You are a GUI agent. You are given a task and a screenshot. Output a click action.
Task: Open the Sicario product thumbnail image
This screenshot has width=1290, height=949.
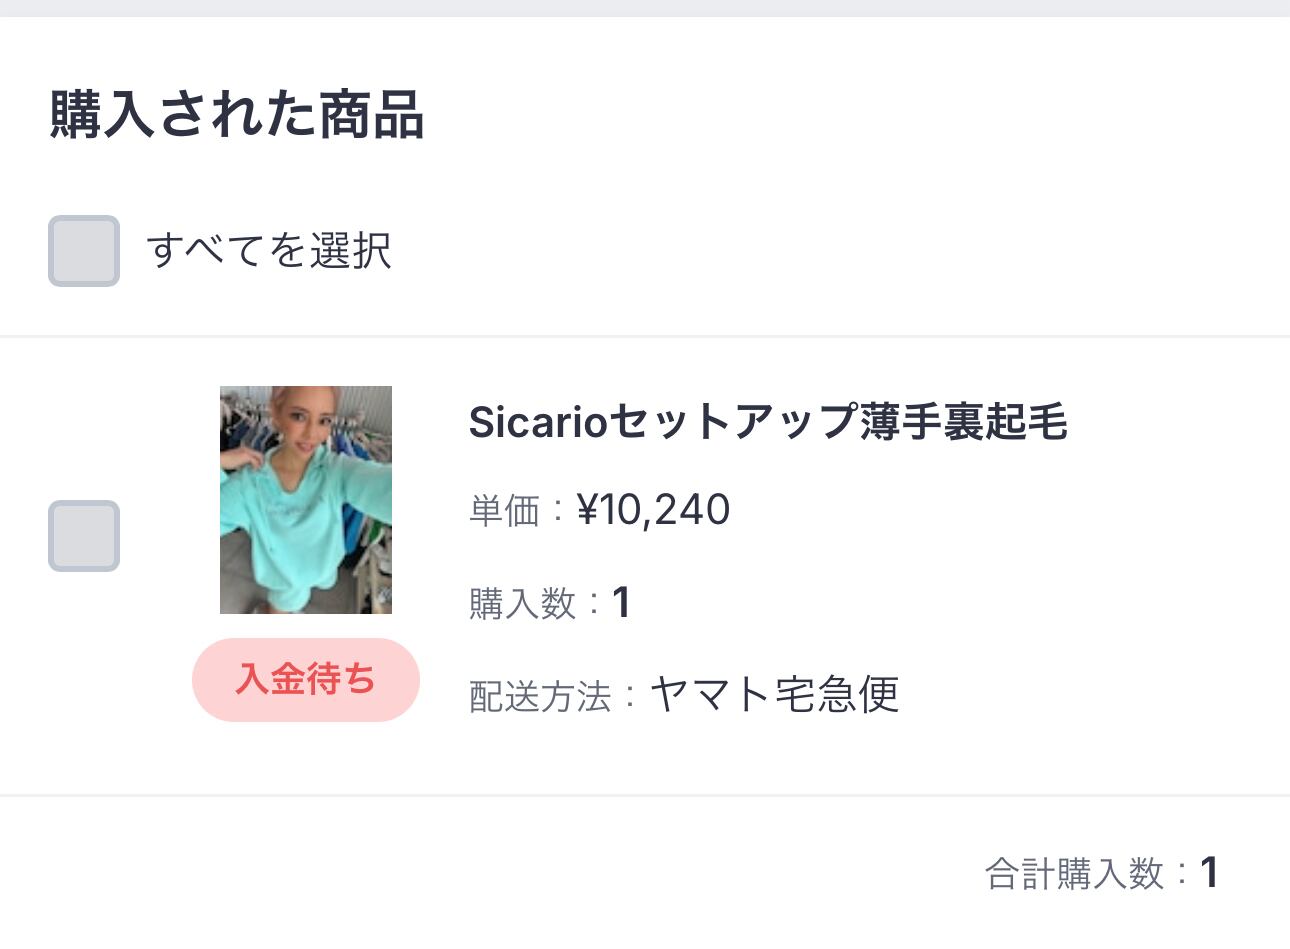coord(306,499)
